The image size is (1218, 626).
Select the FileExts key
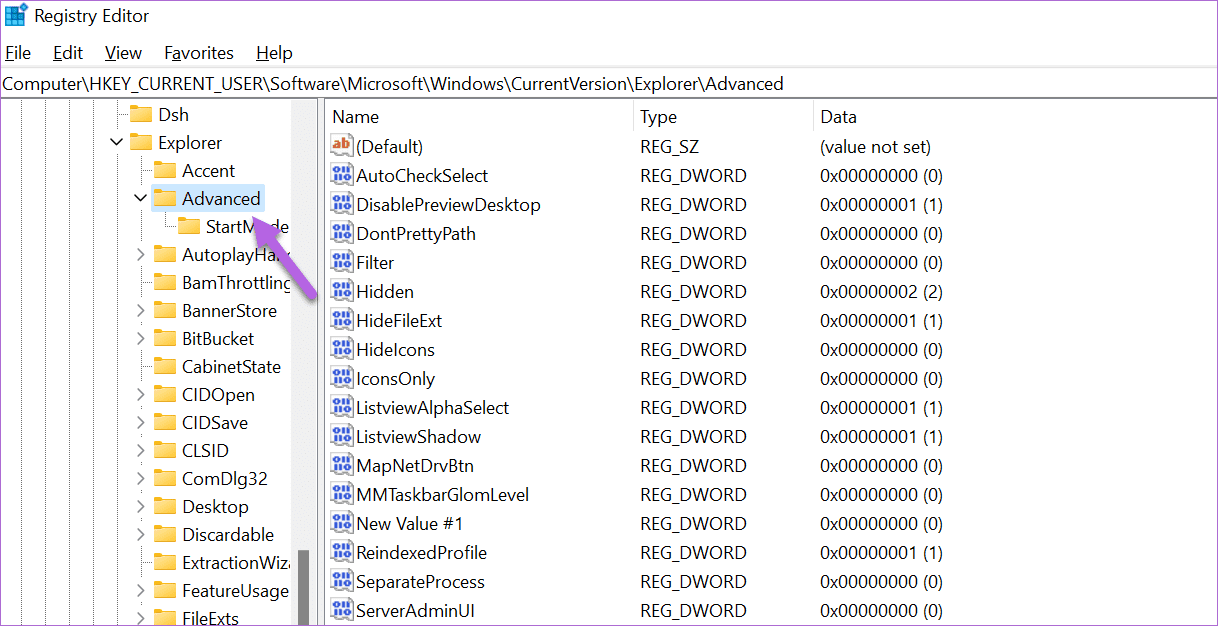(210, 619)
